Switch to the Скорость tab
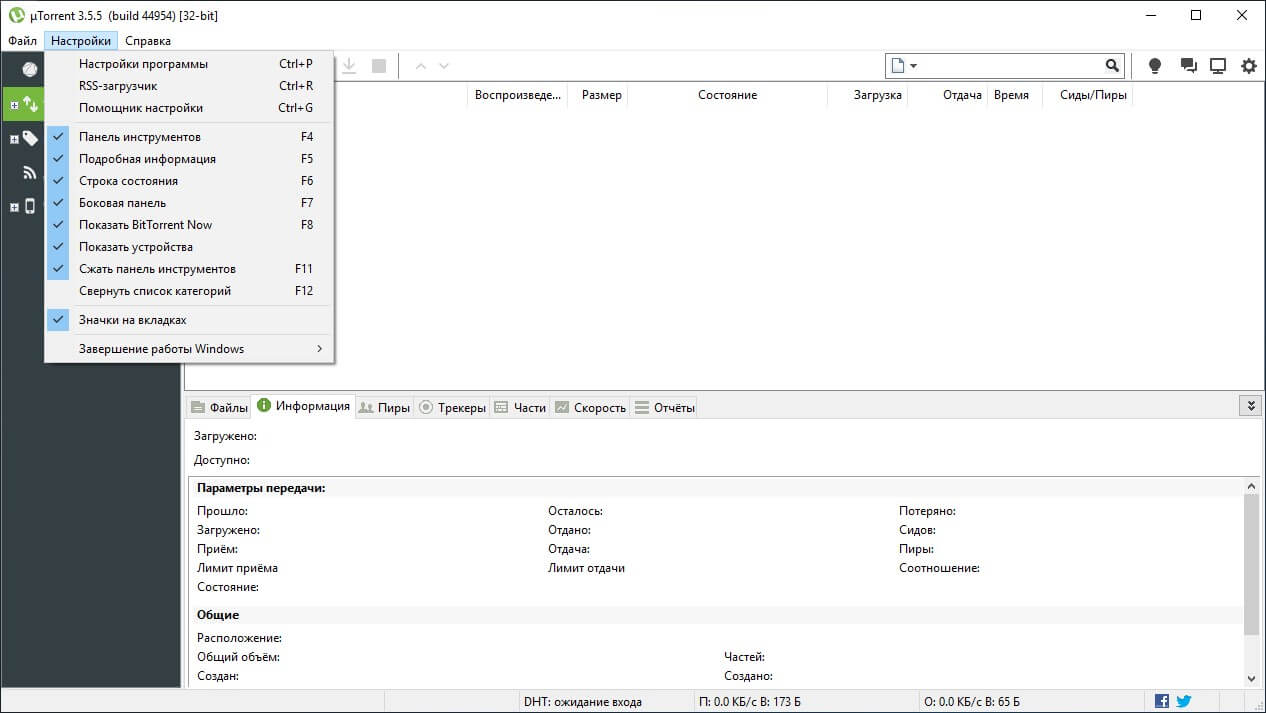 click(590, 407)
